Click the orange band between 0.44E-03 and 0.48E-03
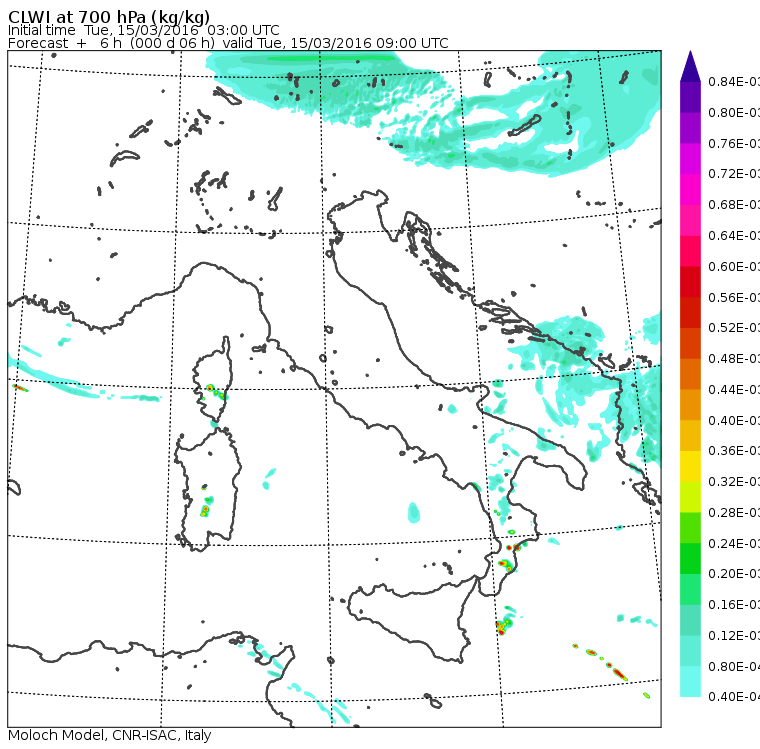The width and height of the screenshot is (760, 749). click(x=690, y=374)
